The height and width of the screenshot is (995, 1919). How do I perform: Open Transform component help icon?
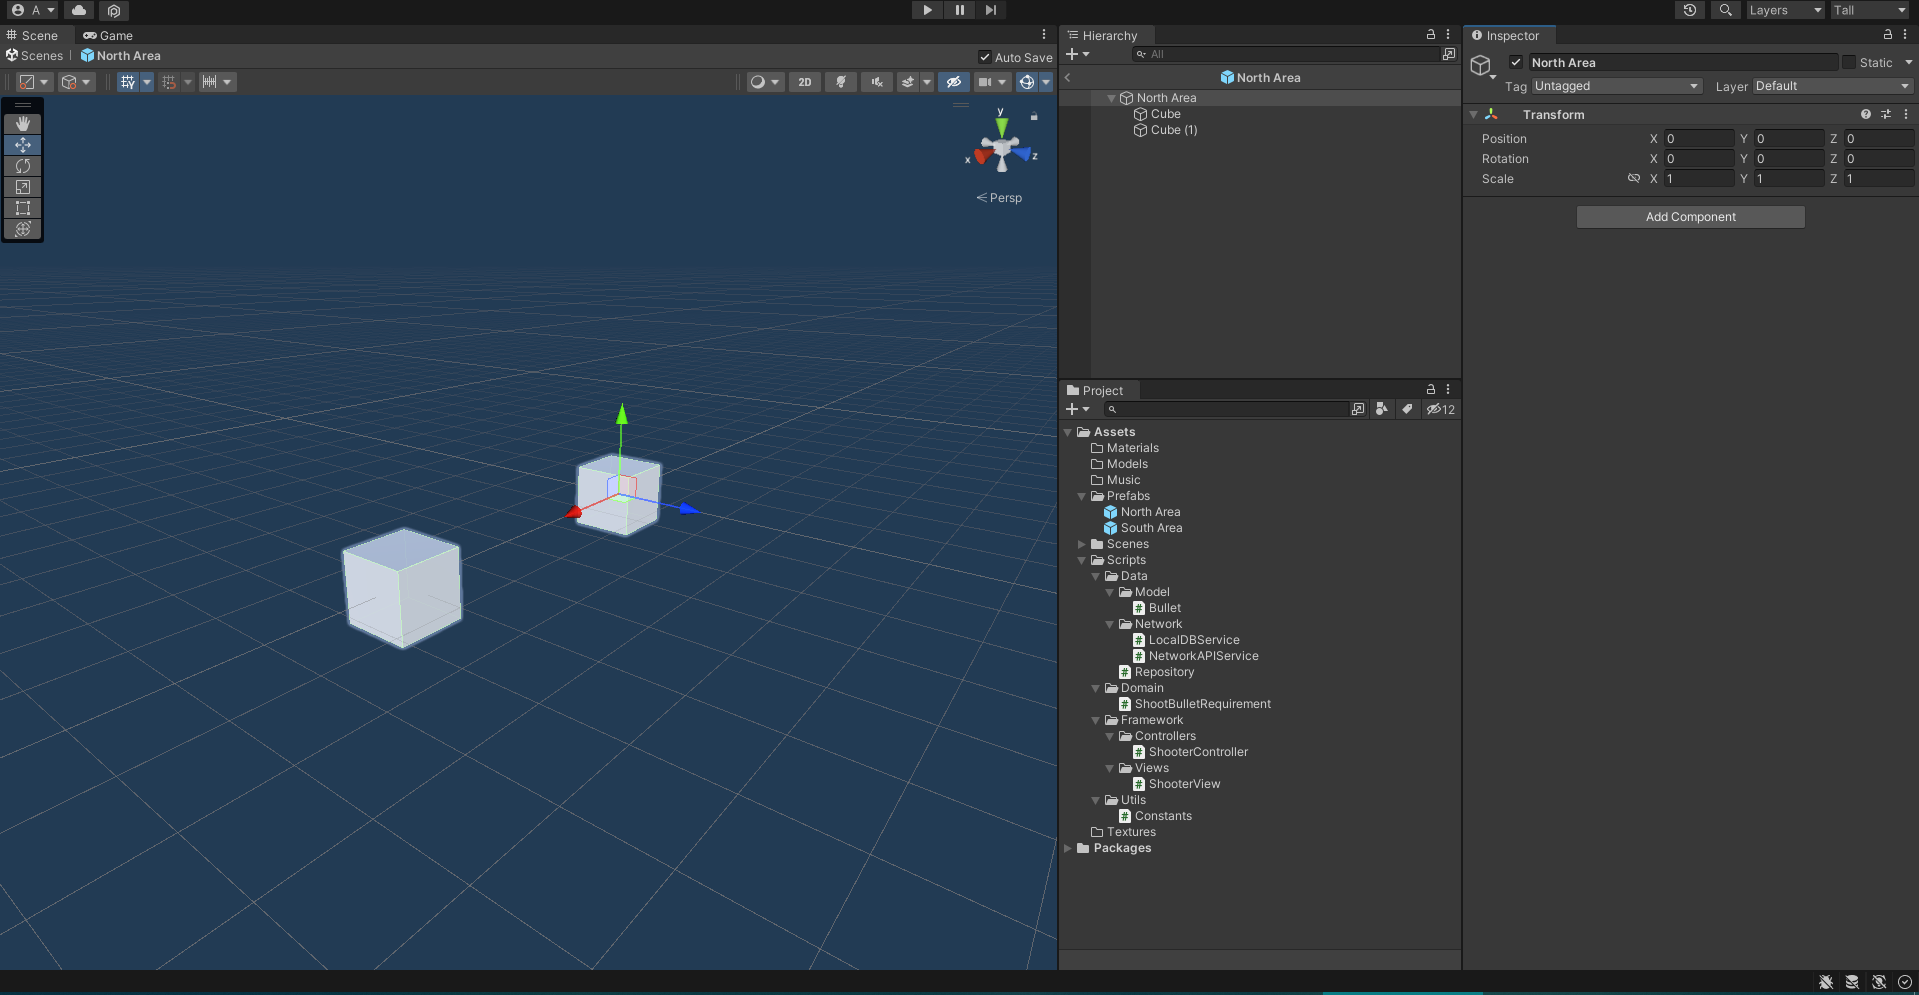[1866, 114]
